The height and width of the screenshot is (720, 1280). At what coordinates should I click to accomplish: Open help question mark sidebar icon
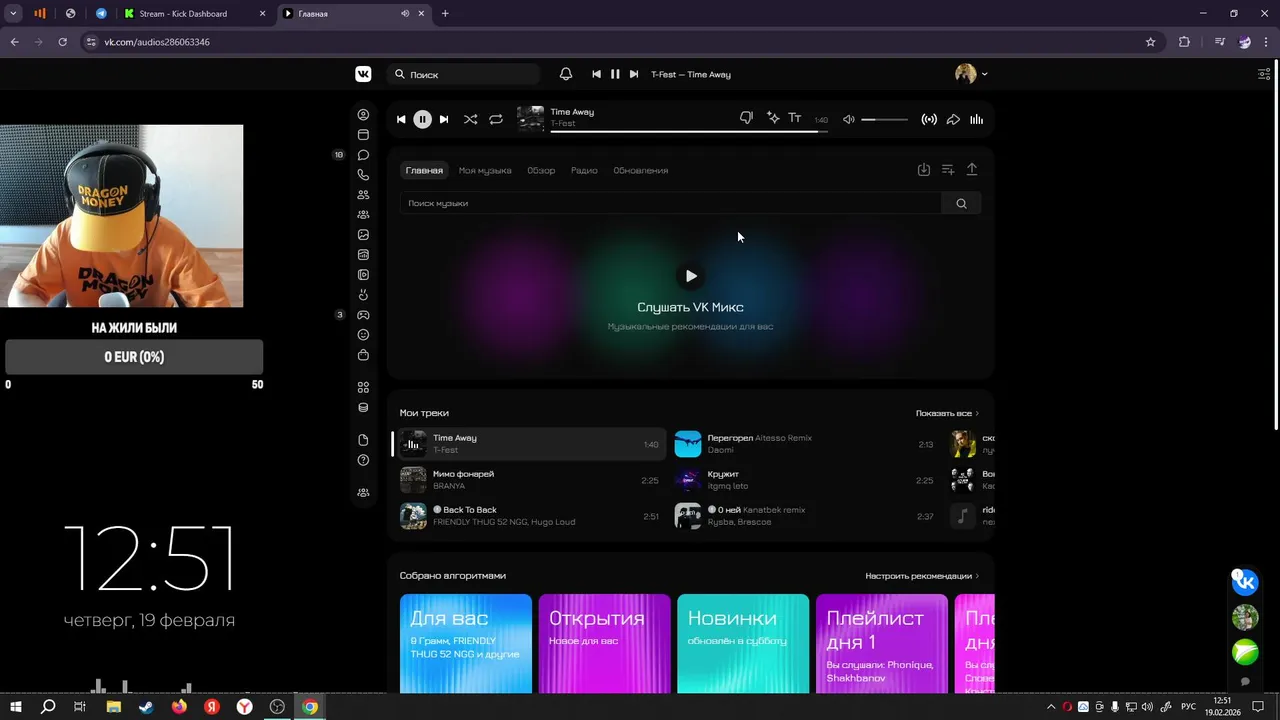point(363,460)
